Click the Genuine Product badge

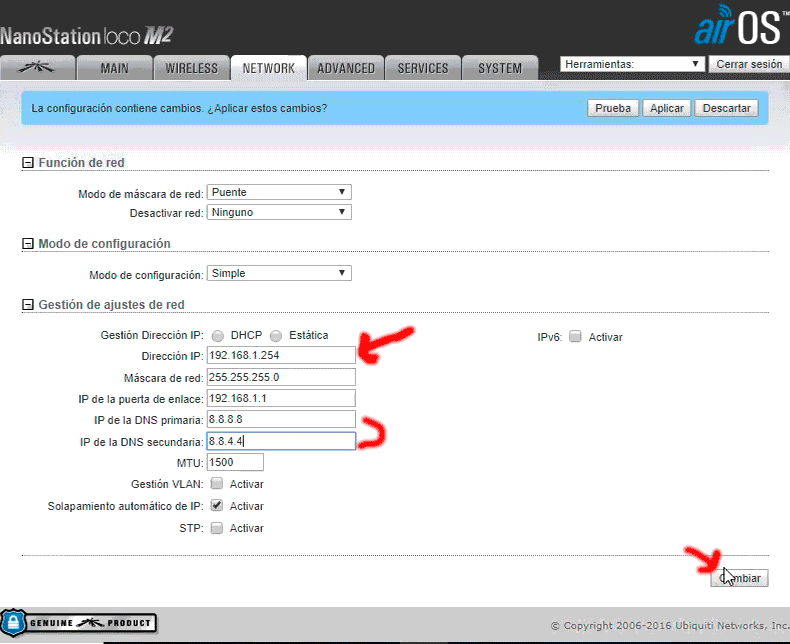[x=79, y=623]
